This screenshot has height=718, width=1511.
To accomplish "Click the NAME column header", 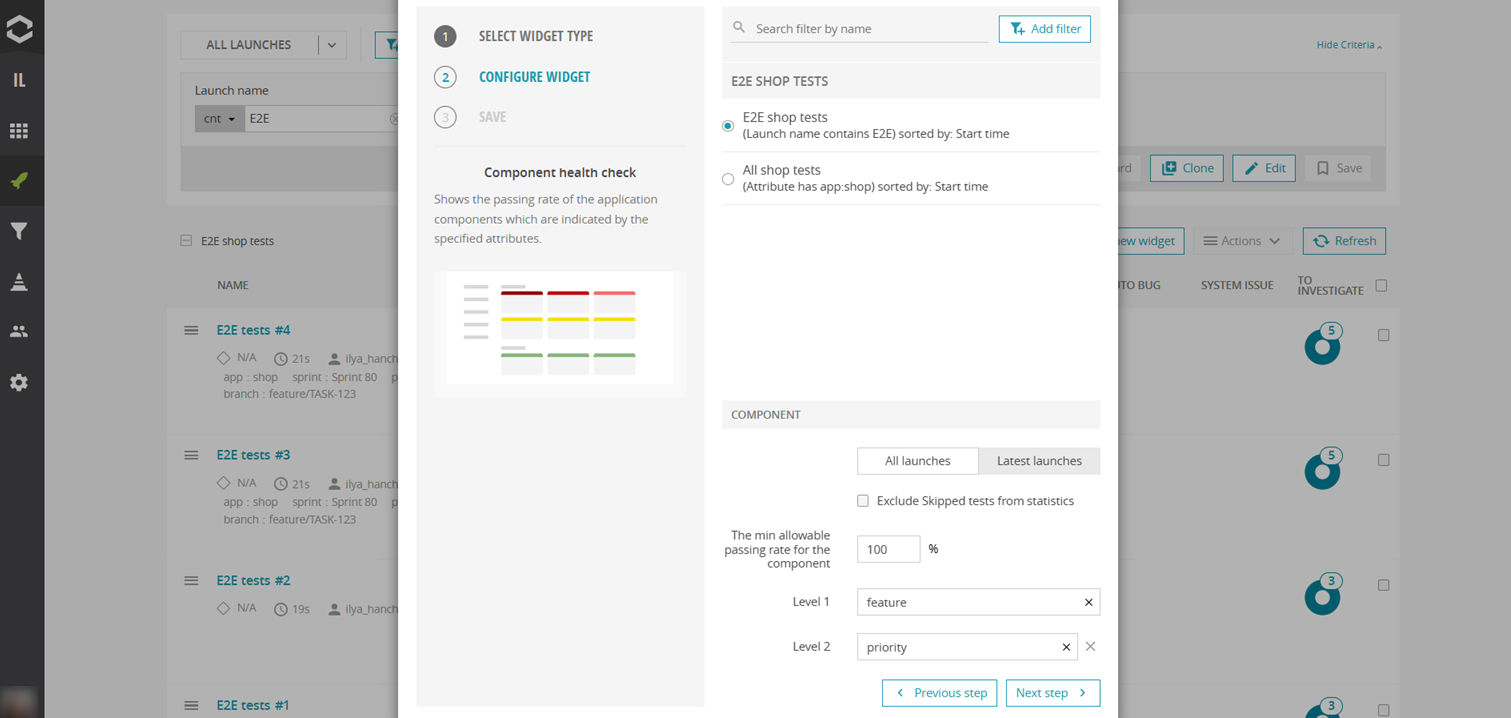I will click(x=232, y=285).
